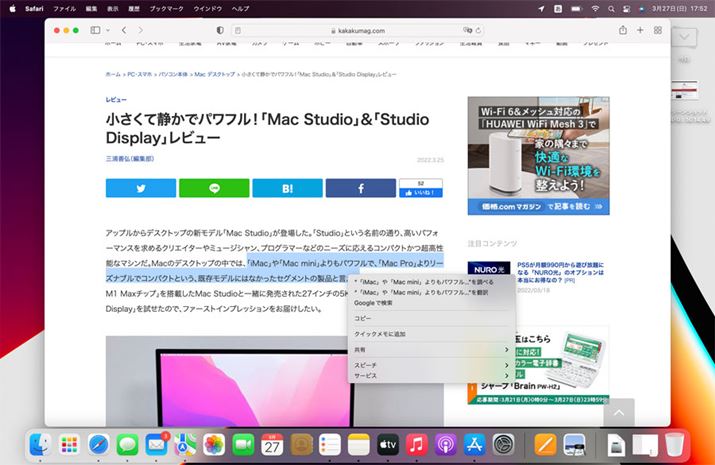Go back with the toolbar back arrow
Viewport: 715px width, 465px height.
(x=124, y=31)
